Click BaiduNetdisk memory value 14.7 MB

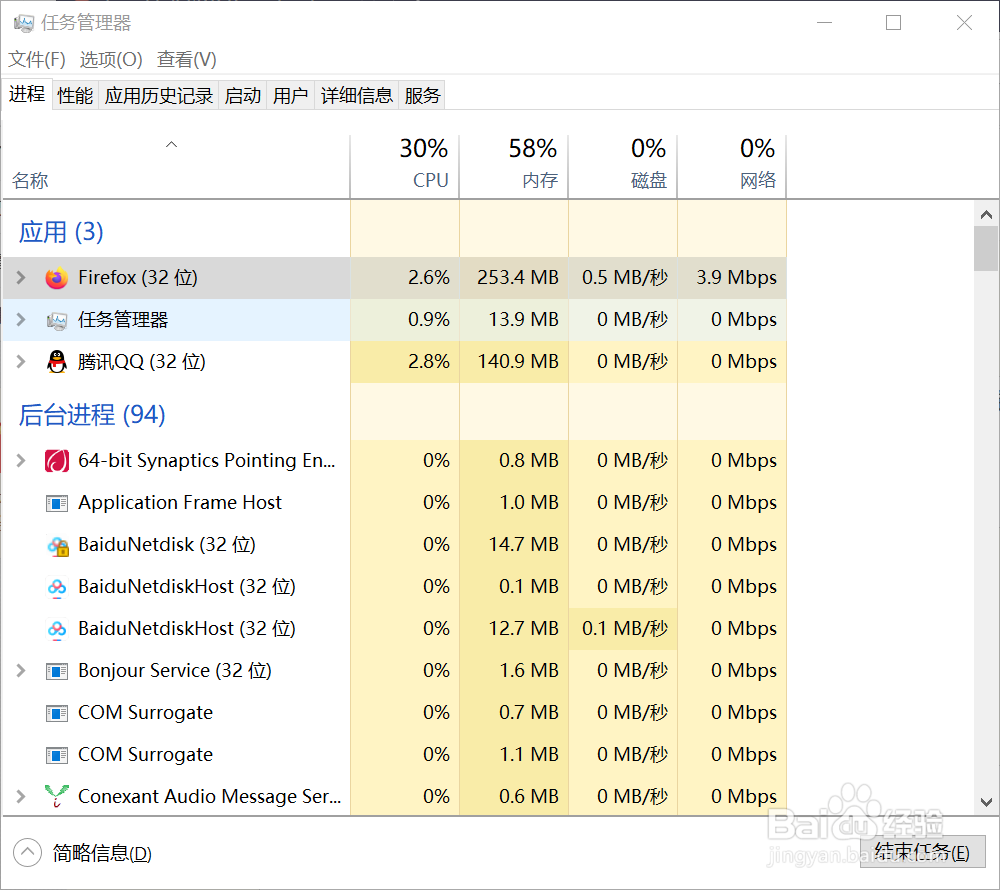[x=524, y=544]
